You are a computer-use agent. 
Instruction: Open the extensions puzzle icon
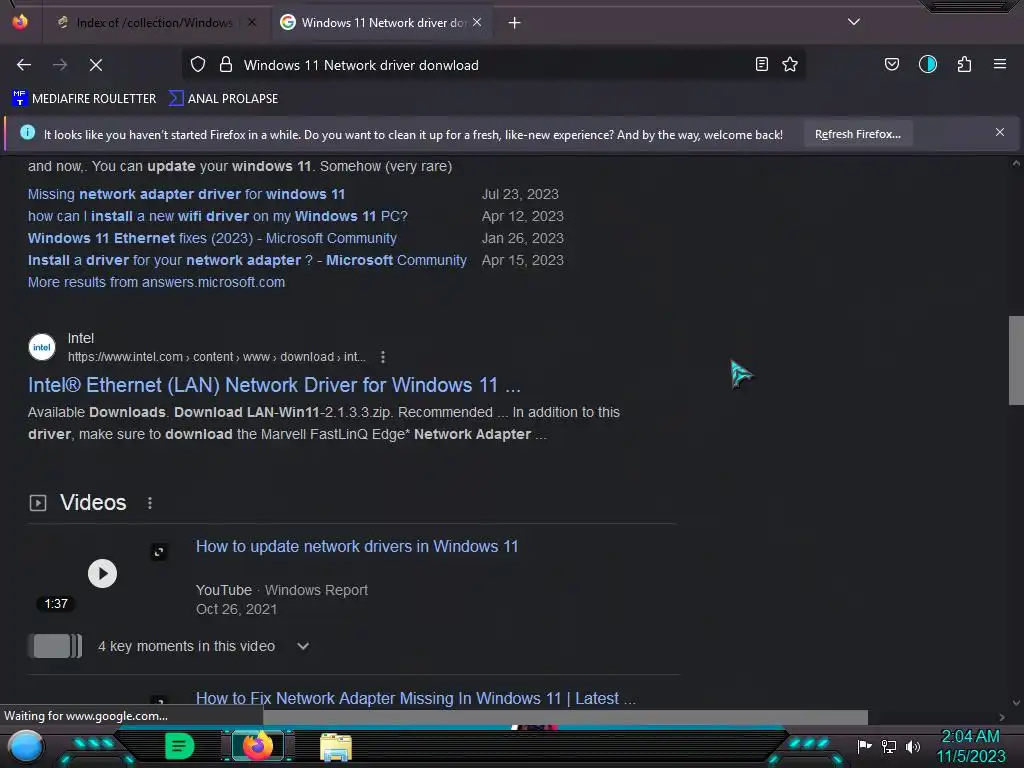965,65
